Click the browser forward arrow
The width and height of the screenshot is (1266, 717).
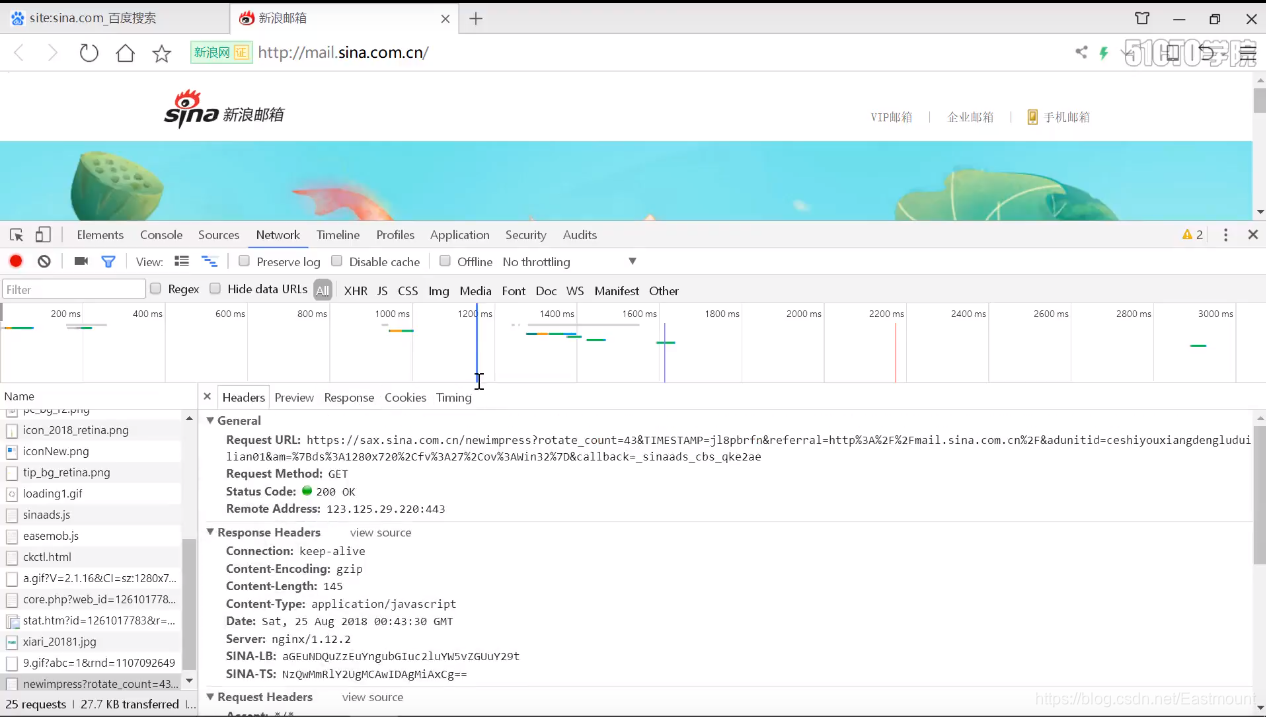point(53,53)
